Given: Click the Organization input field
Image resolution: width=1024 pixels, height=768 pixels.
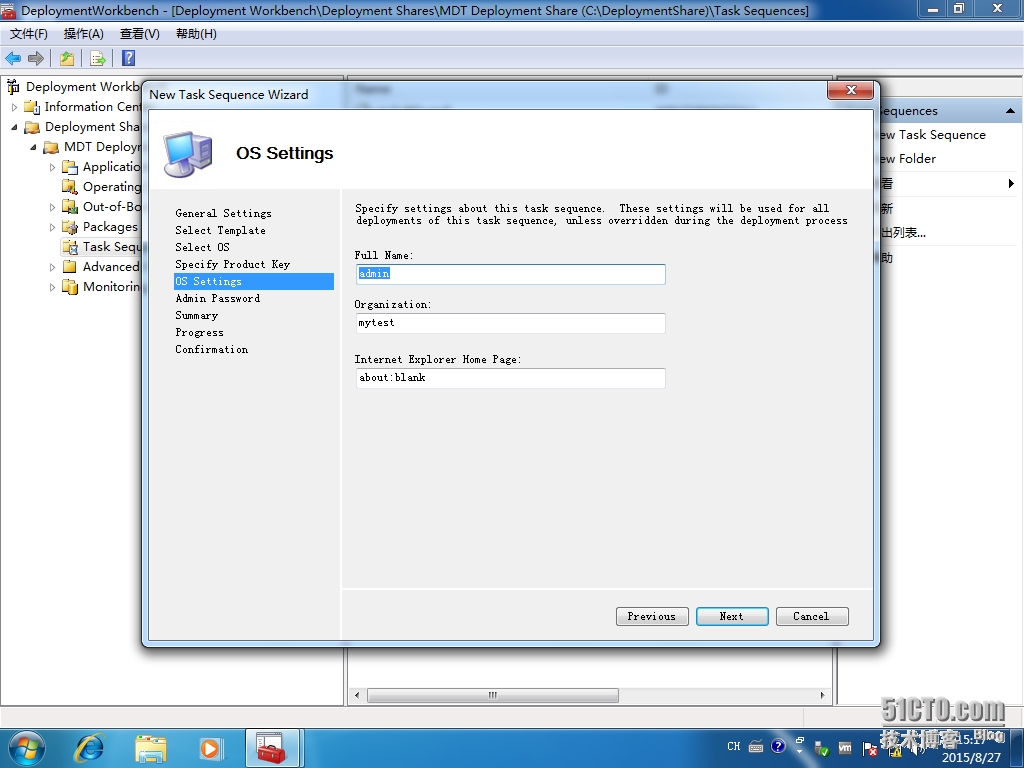Looking at the screenshot, I should (511, 323).
